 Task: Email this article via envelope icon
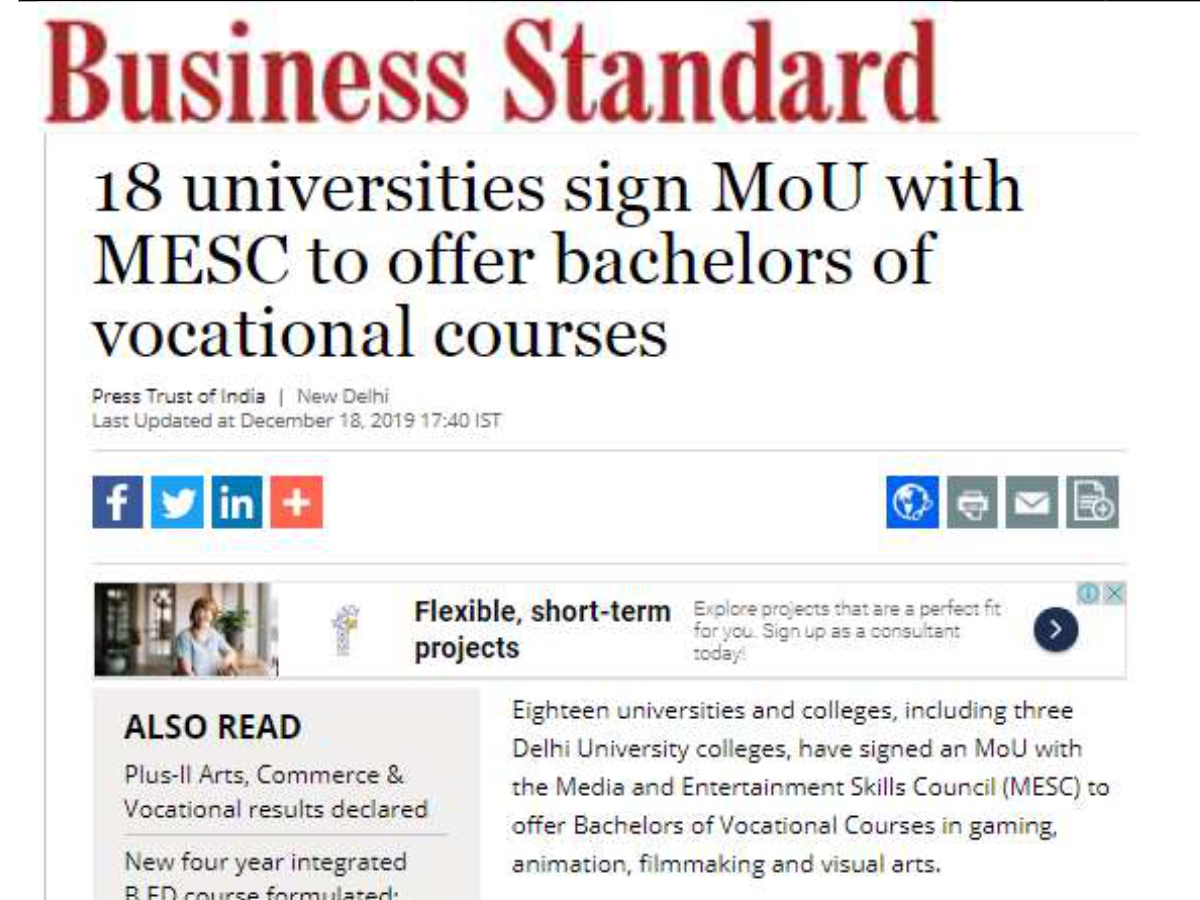(x=1032, y=502)
